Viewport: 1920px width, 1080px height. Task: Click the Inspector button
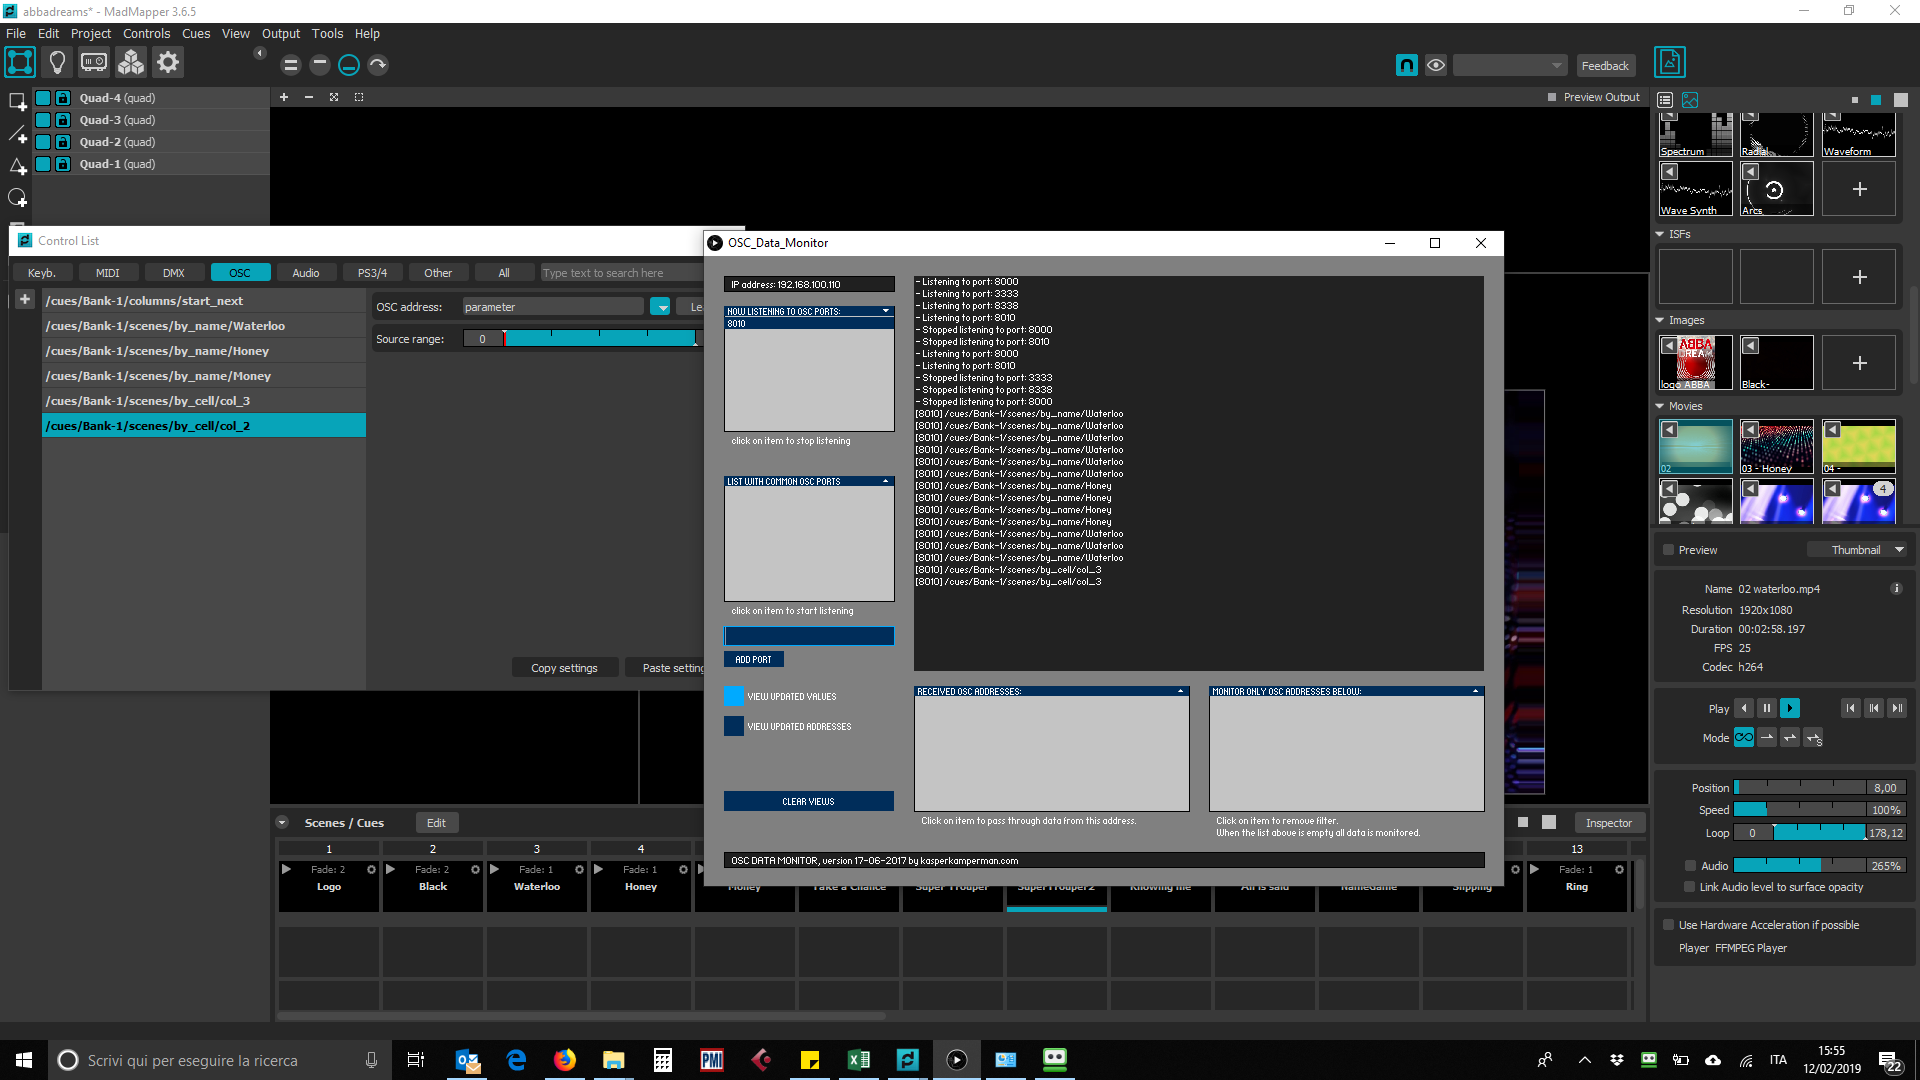click(x=1608, y=823)
